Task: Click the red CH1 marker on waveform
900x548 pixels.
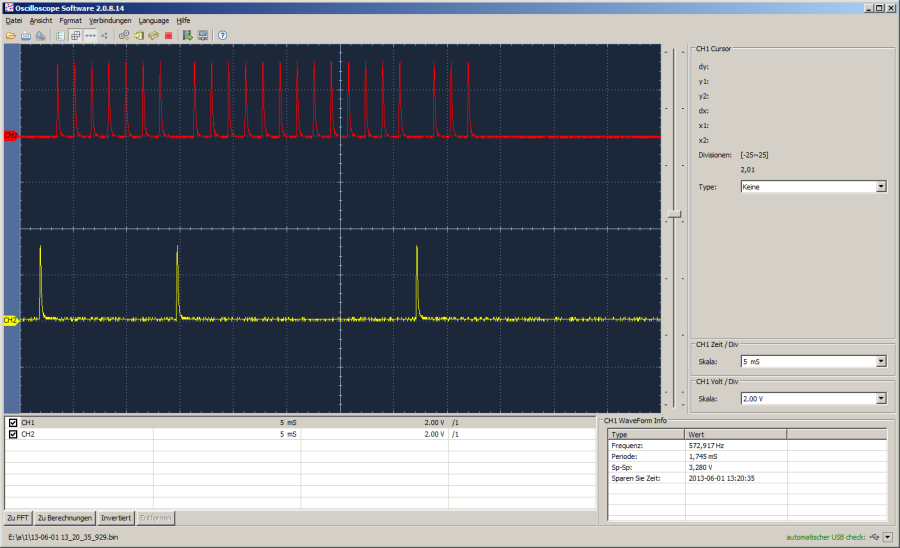Action: pos(10,135)
